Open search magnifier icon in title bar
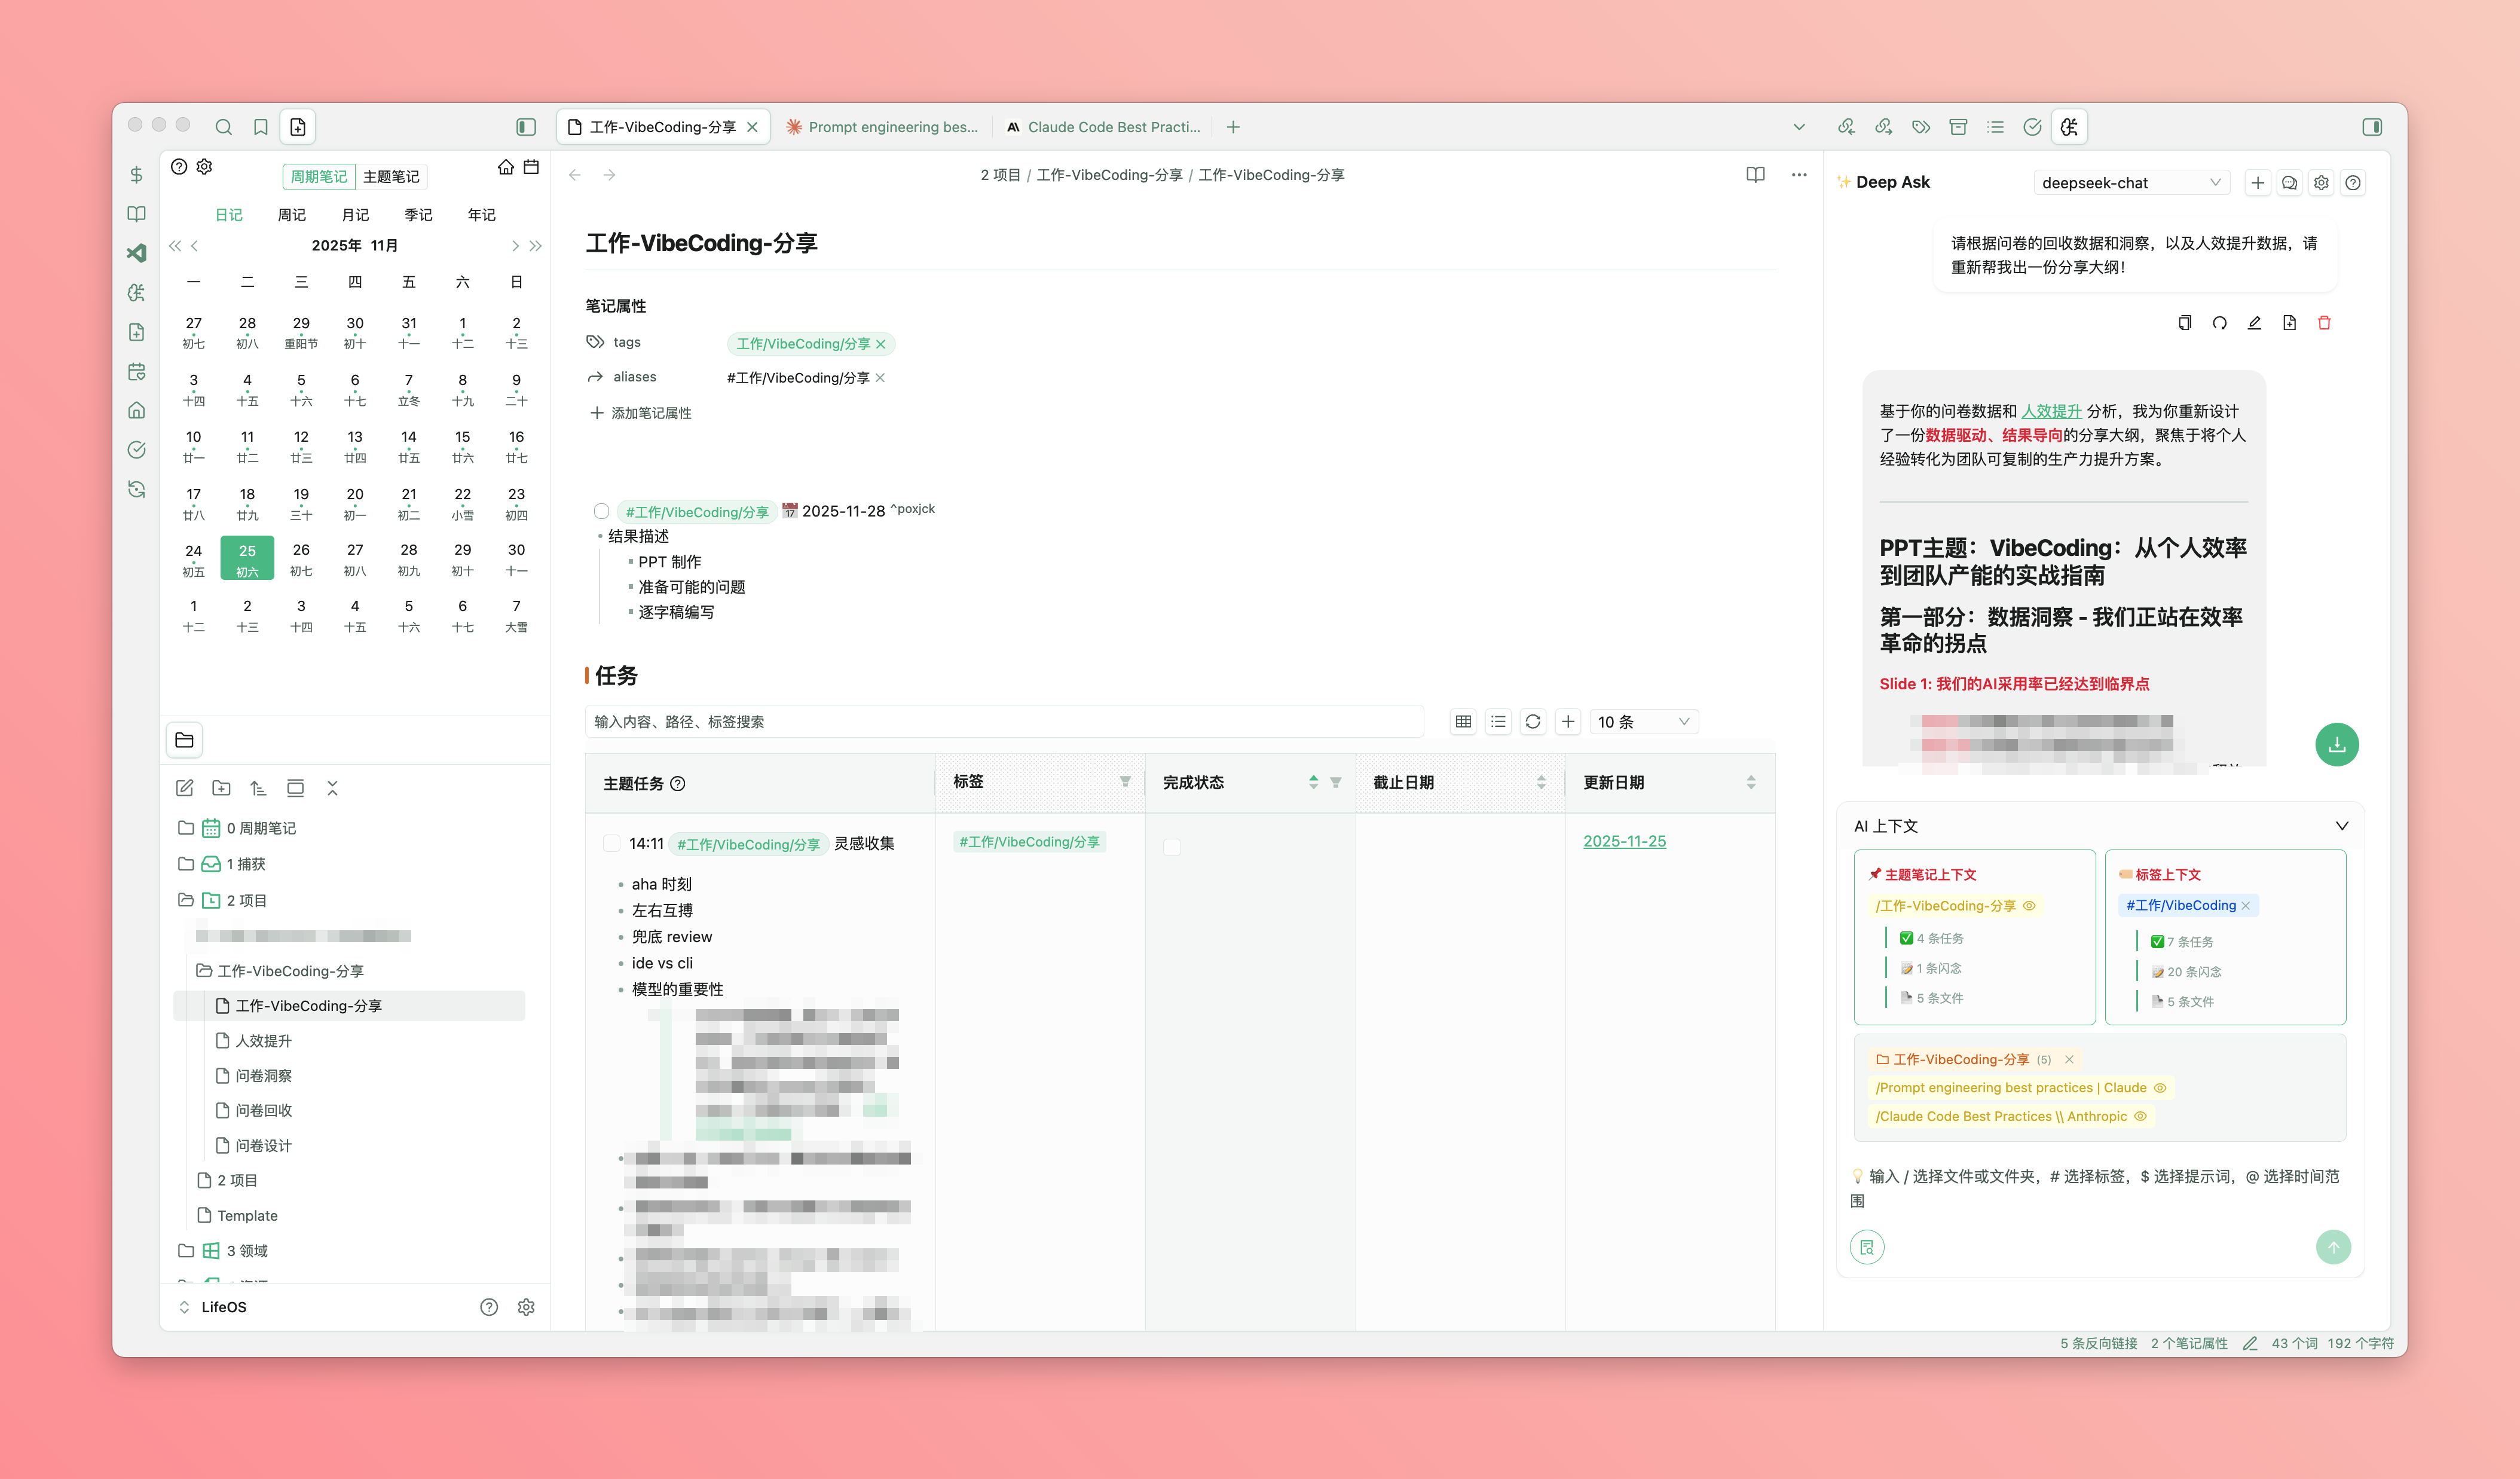Screen dimensions: 2520x1479 point(223,127)
